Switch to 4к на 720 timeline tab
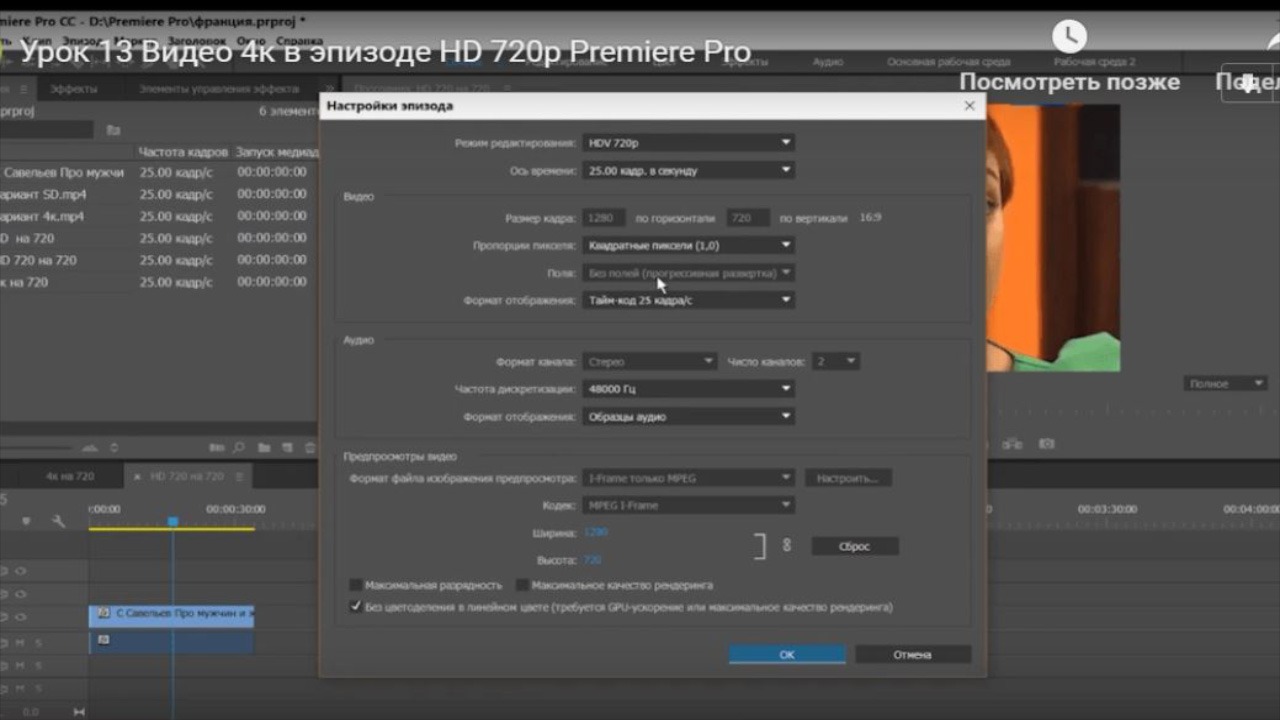The image size is (1280, 720). point(70,477)
